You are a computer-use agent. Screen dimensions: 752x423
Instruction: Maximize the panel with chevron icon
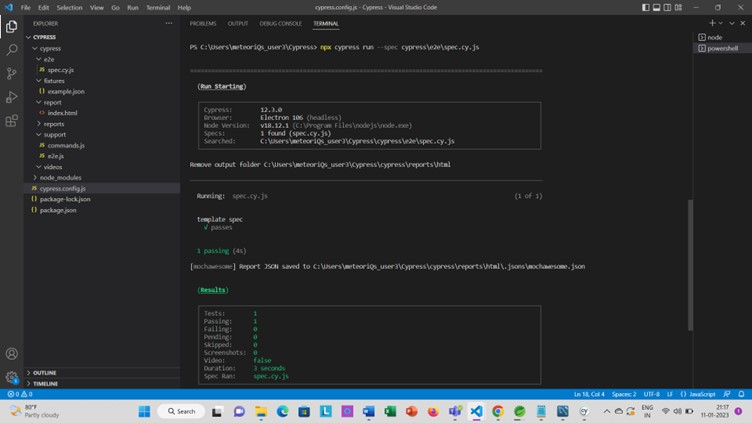(732, 23)
